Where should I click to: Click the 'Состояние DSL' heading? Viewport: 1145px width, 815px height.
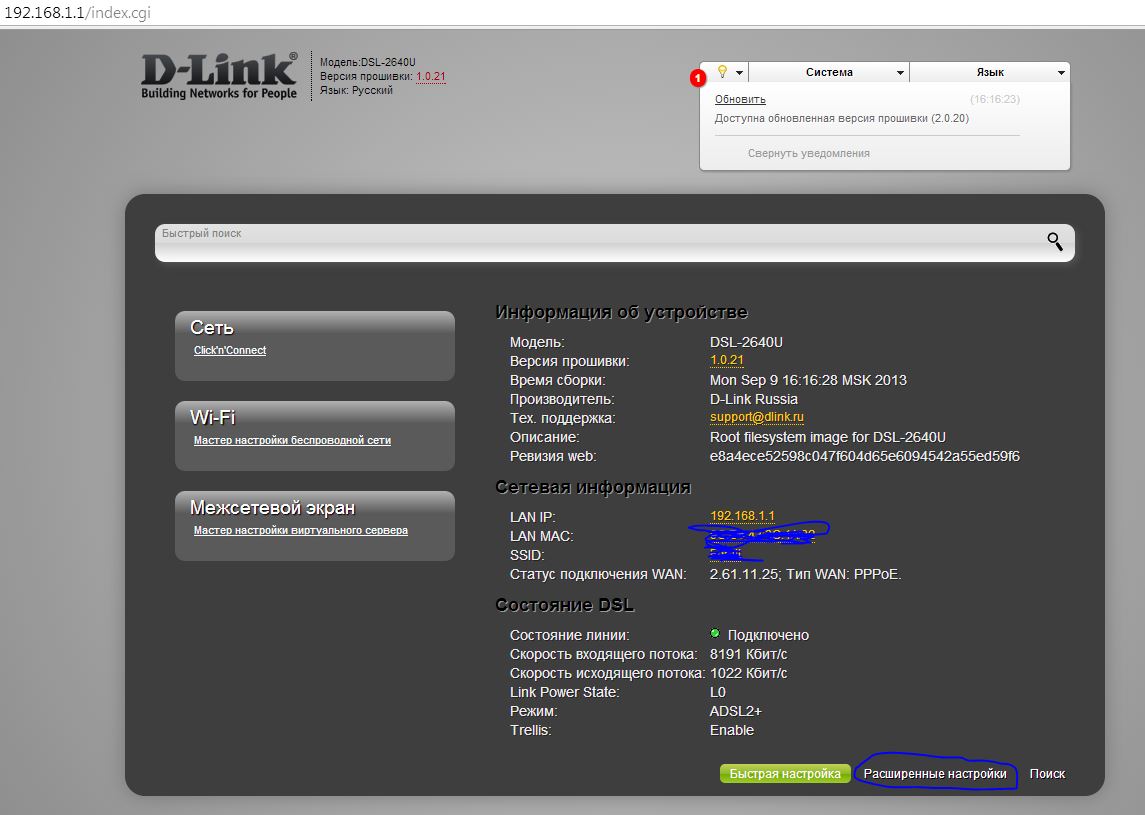[x=564, y=605]
